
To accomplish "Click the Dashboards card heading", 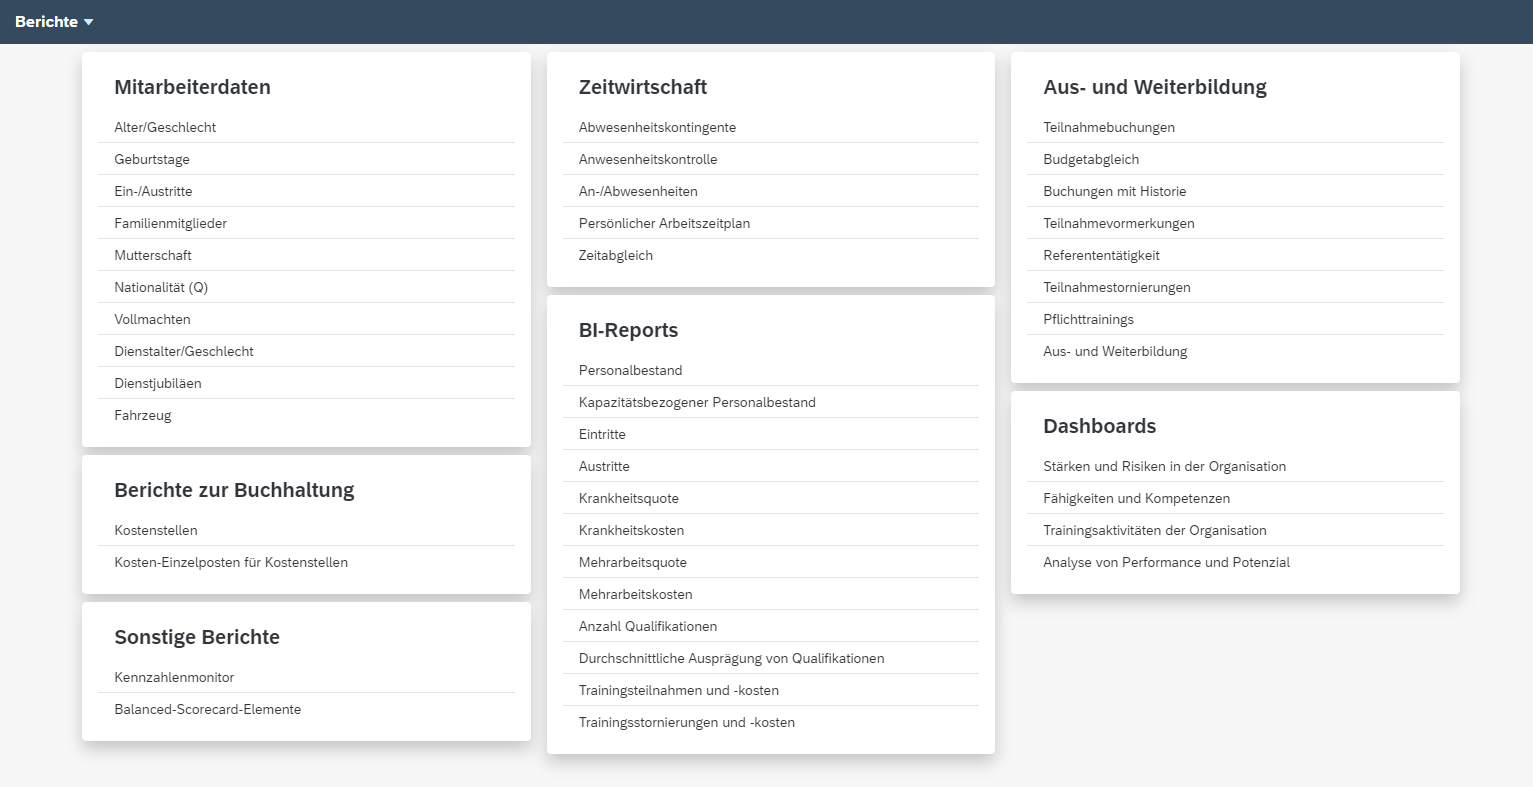I will point(1099,426).
